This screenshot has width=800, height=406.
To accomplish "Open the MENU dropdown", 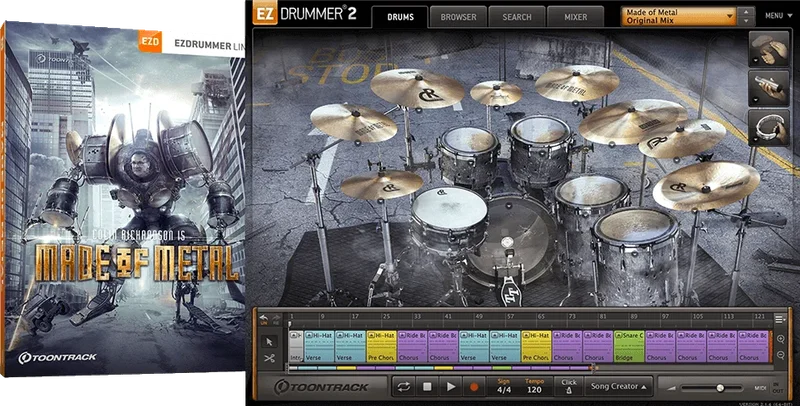I will click(777, 16).
